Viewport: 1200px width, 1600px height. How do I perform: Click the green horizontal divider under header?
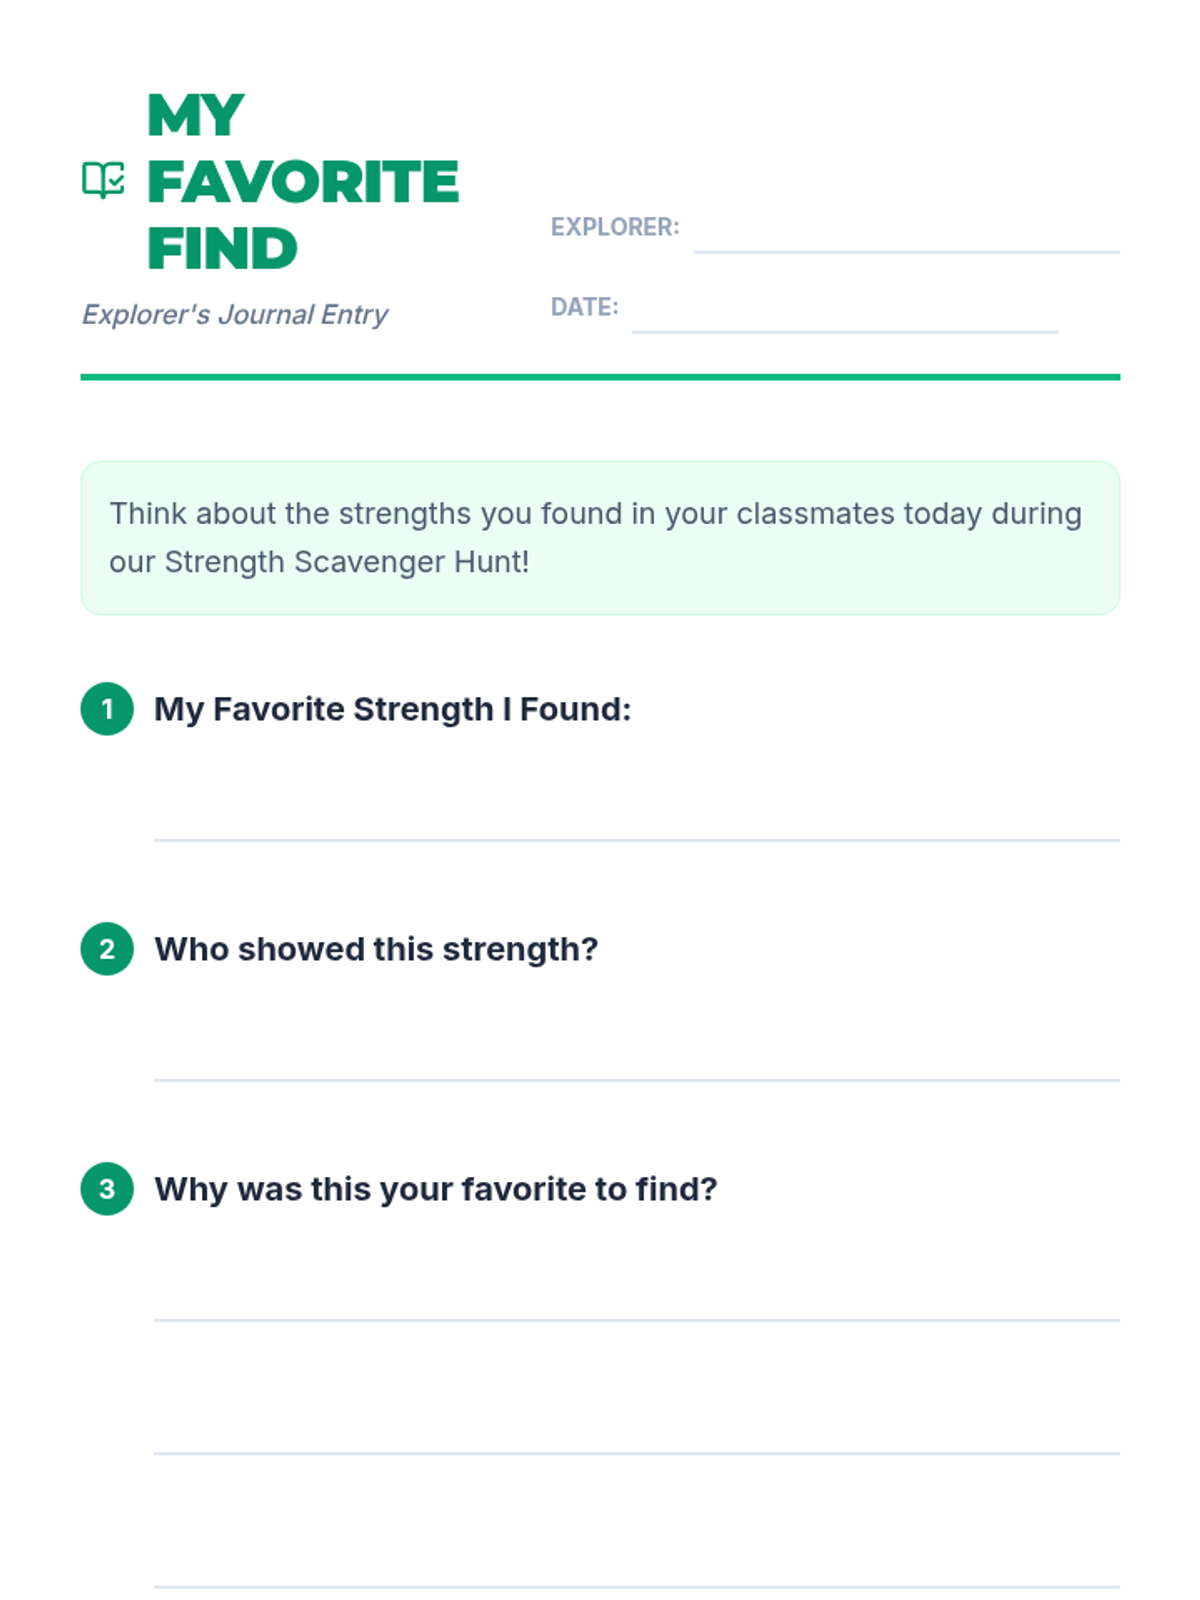pyautogui.click(x=600, y=377)
